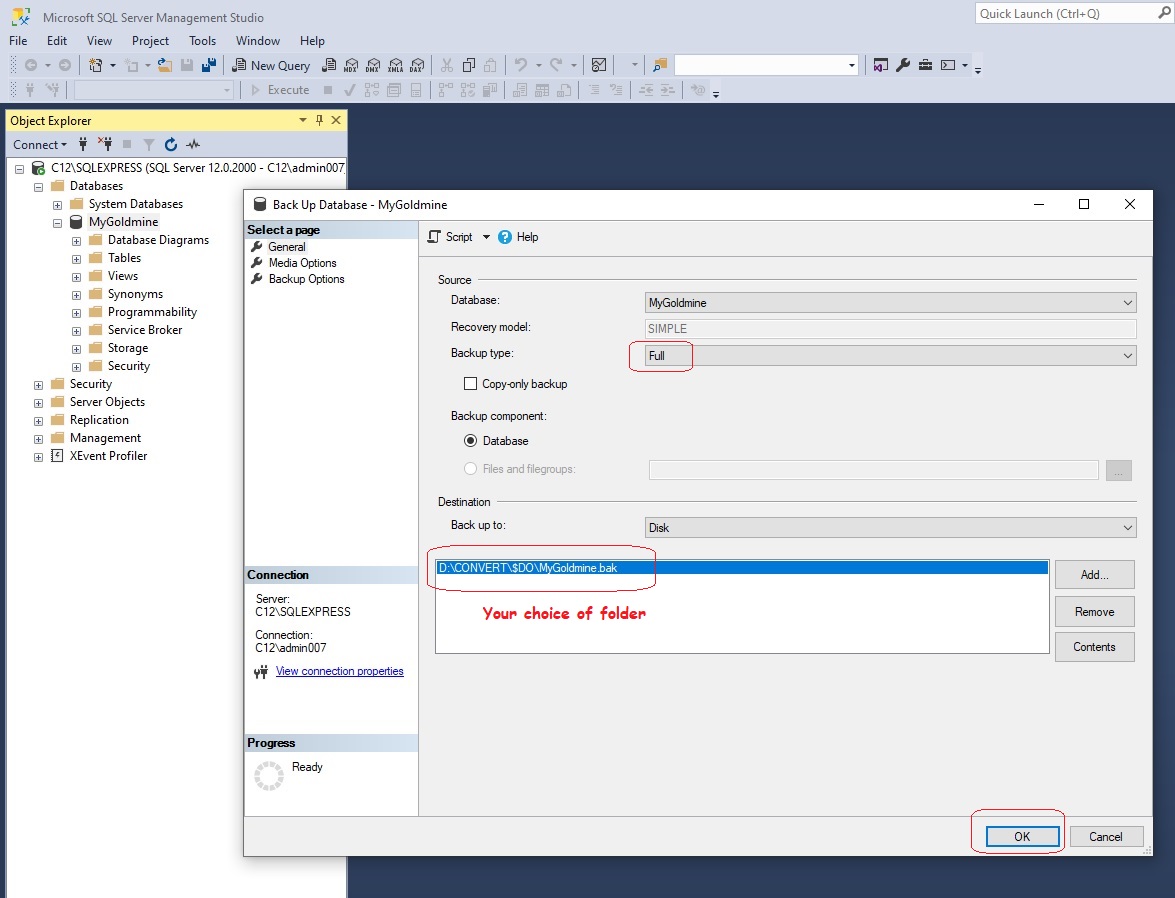Screen dimensions: 1175x898
Task: Click the Contents button
Action: [x=1095, y=647]
